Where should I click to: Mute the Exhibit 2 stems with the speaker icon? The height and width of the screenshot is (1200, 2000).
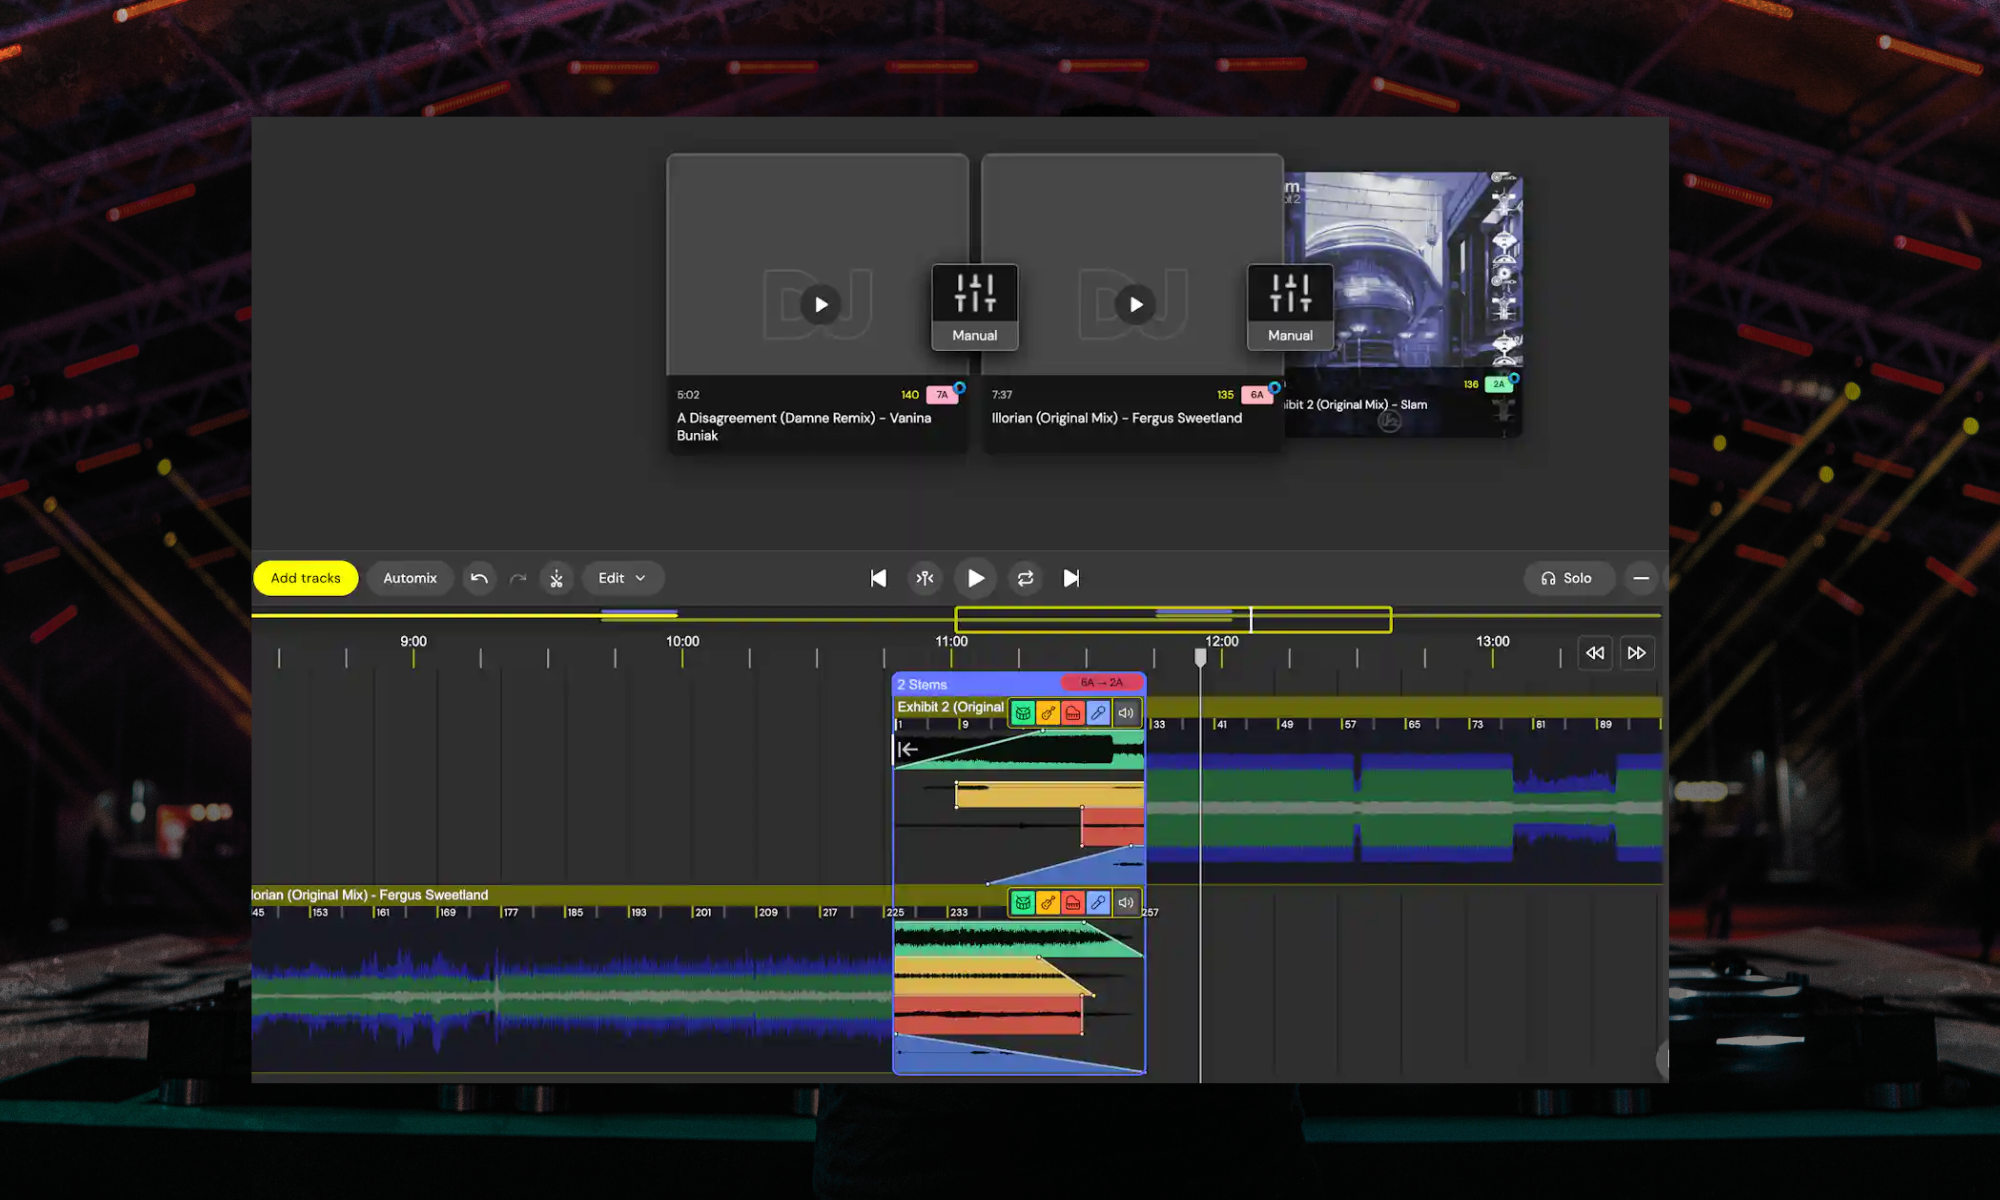coord(1126,712)
